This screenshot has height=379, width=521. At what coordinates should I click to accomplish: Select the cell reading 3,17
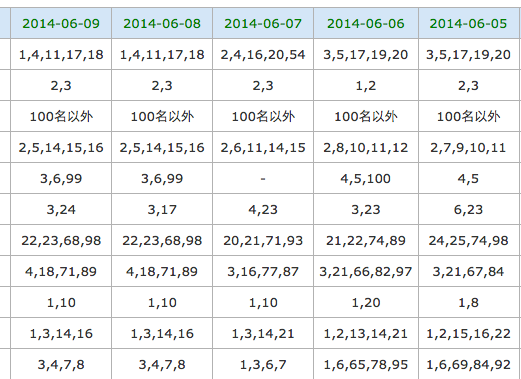coord(162,209)
